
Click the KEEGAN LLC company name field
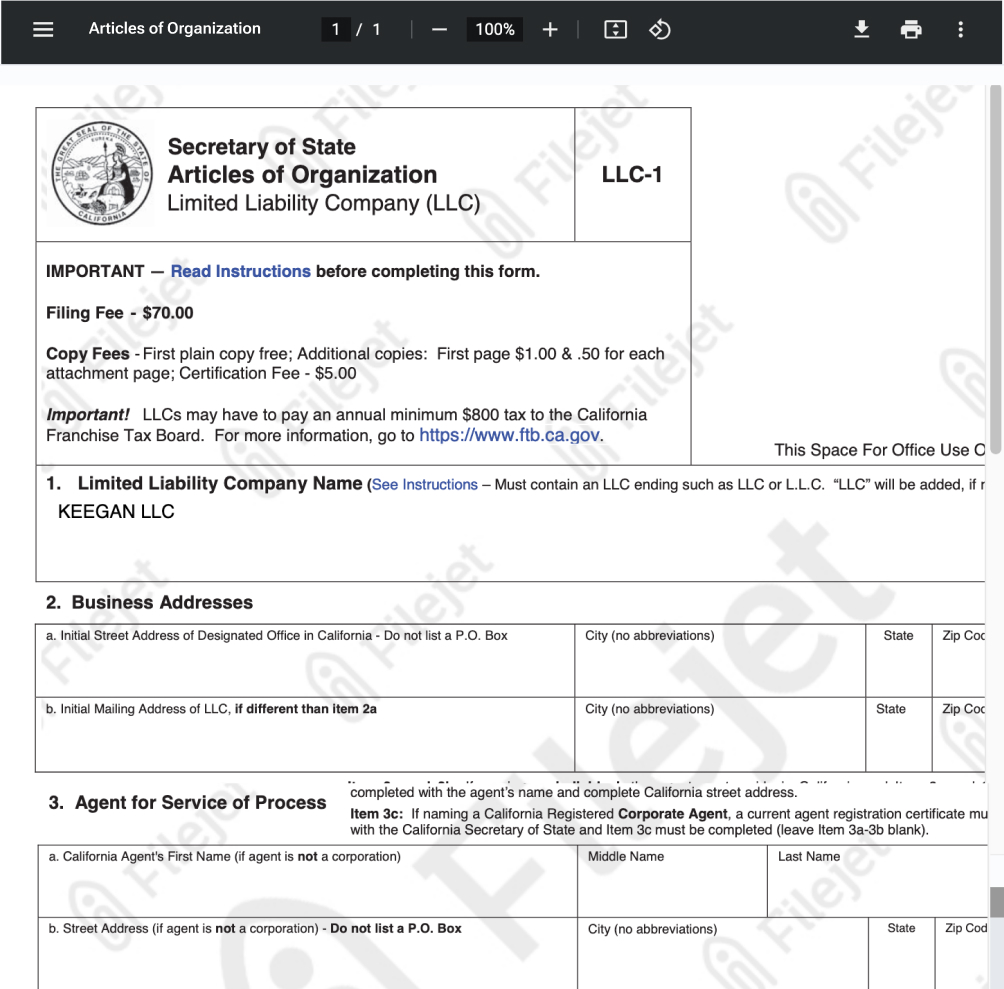pos(300,530)
